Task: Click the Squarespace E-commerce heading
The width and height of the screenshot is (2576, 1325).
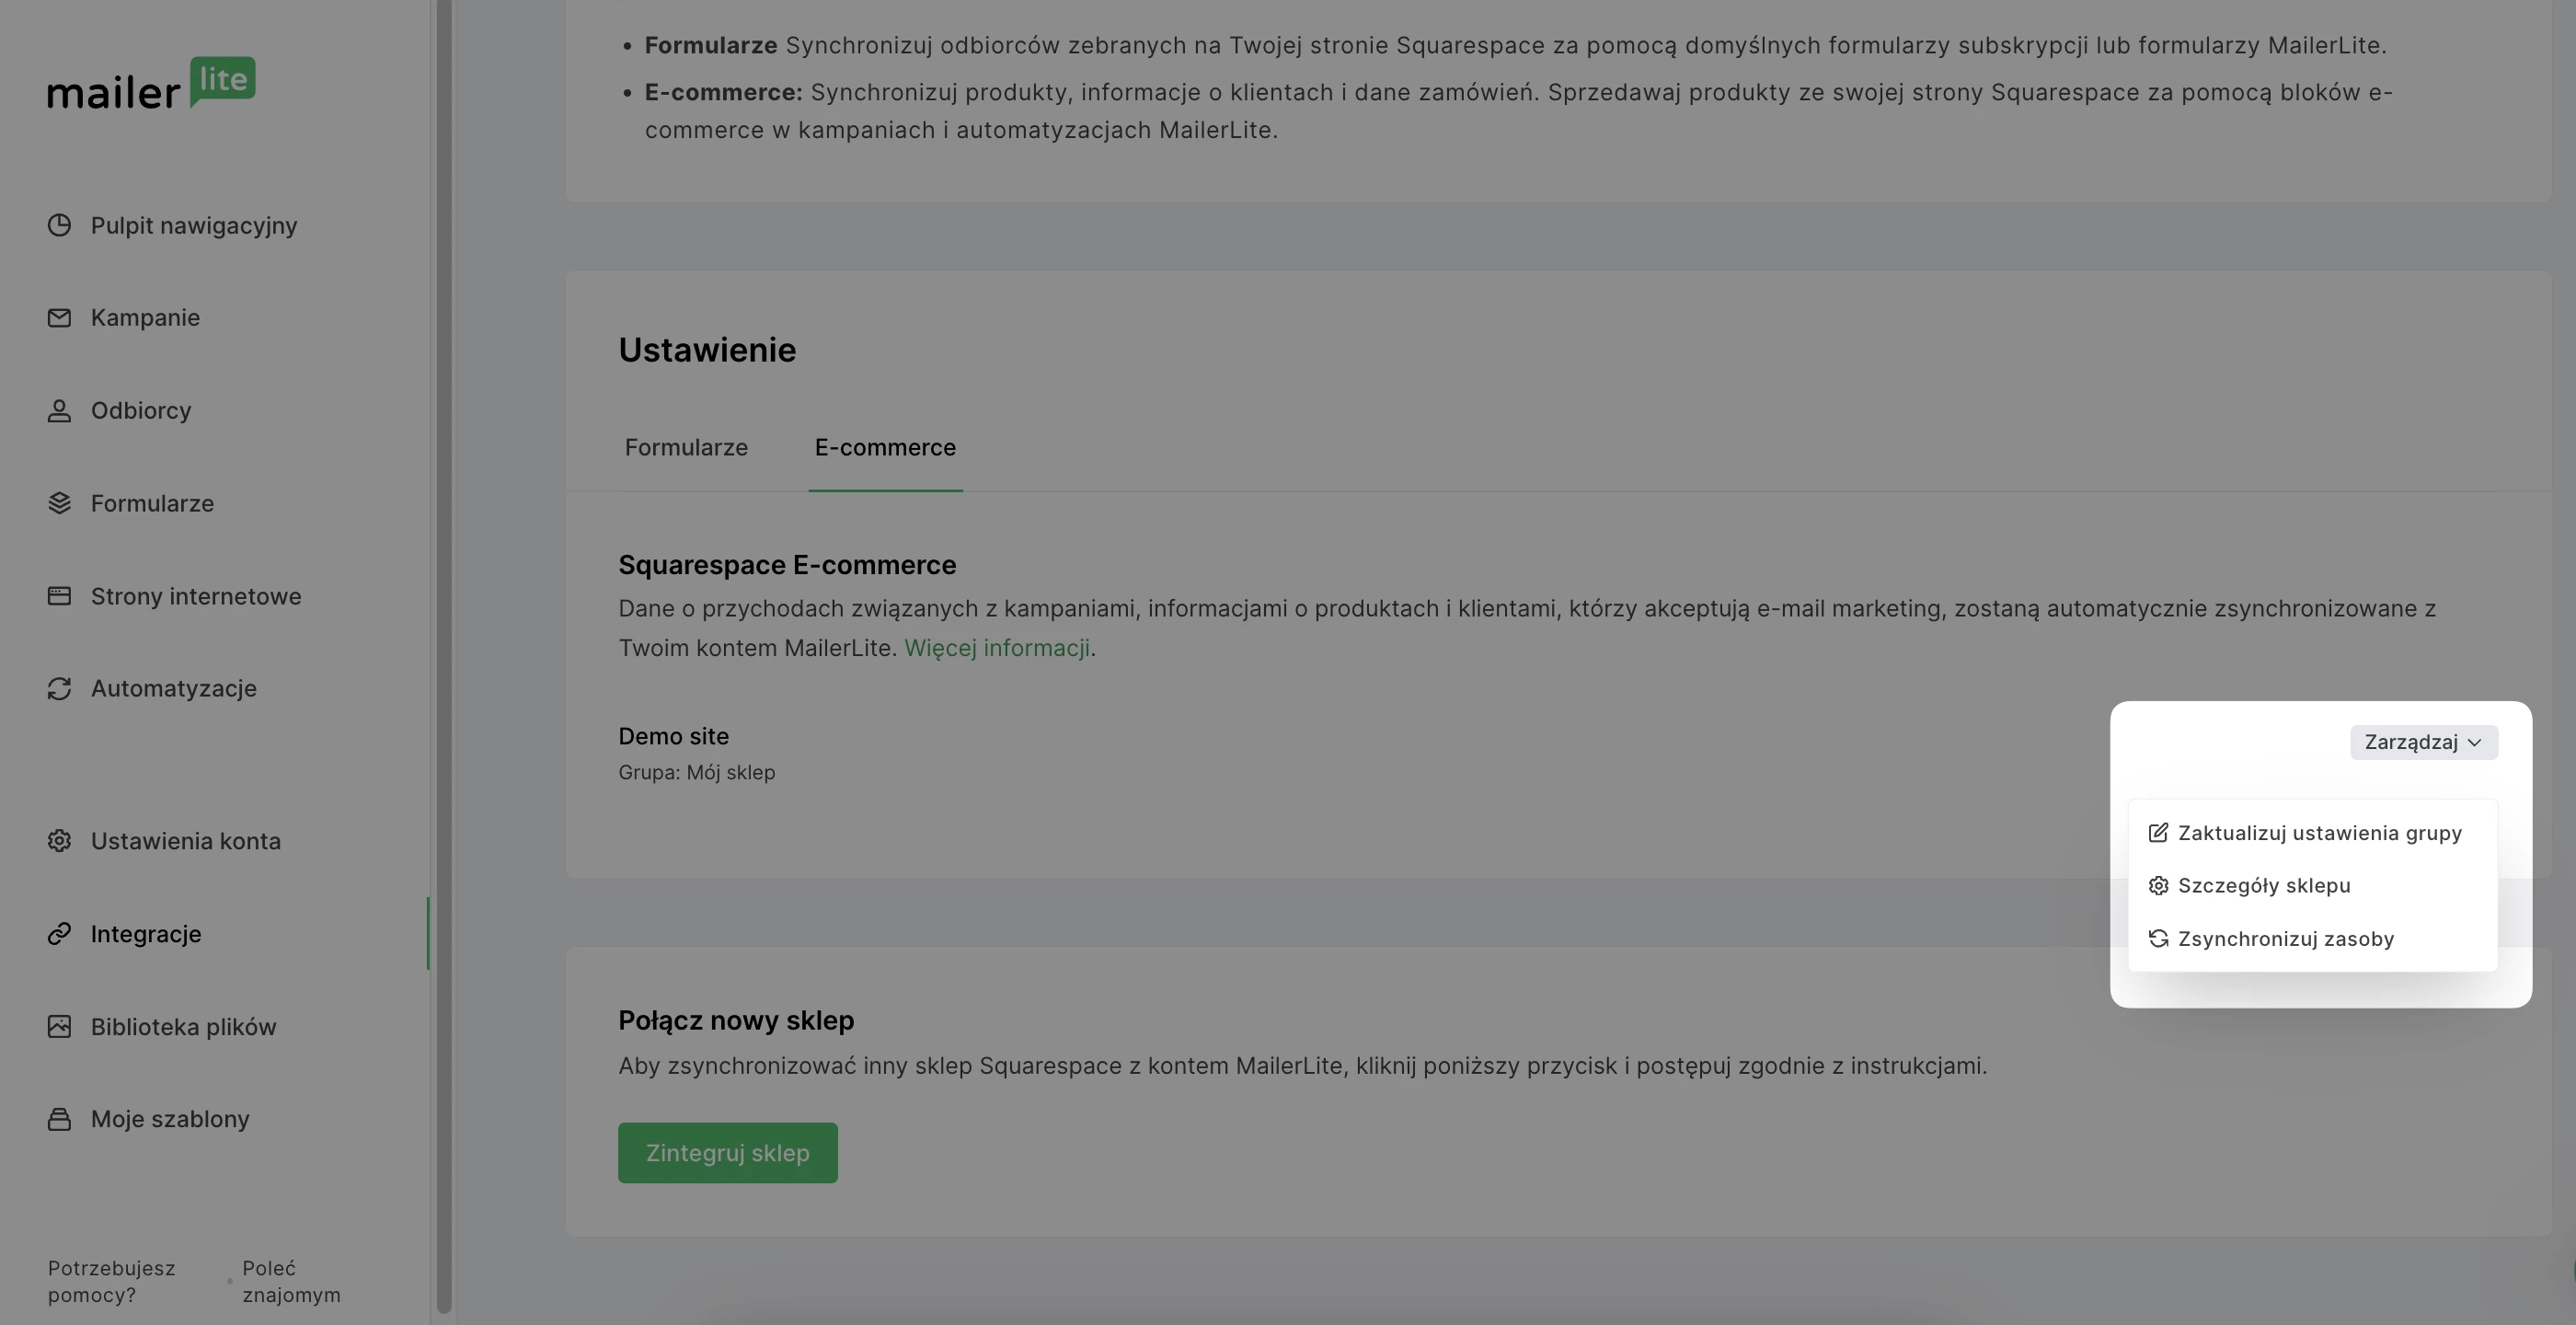Action: 787,565
